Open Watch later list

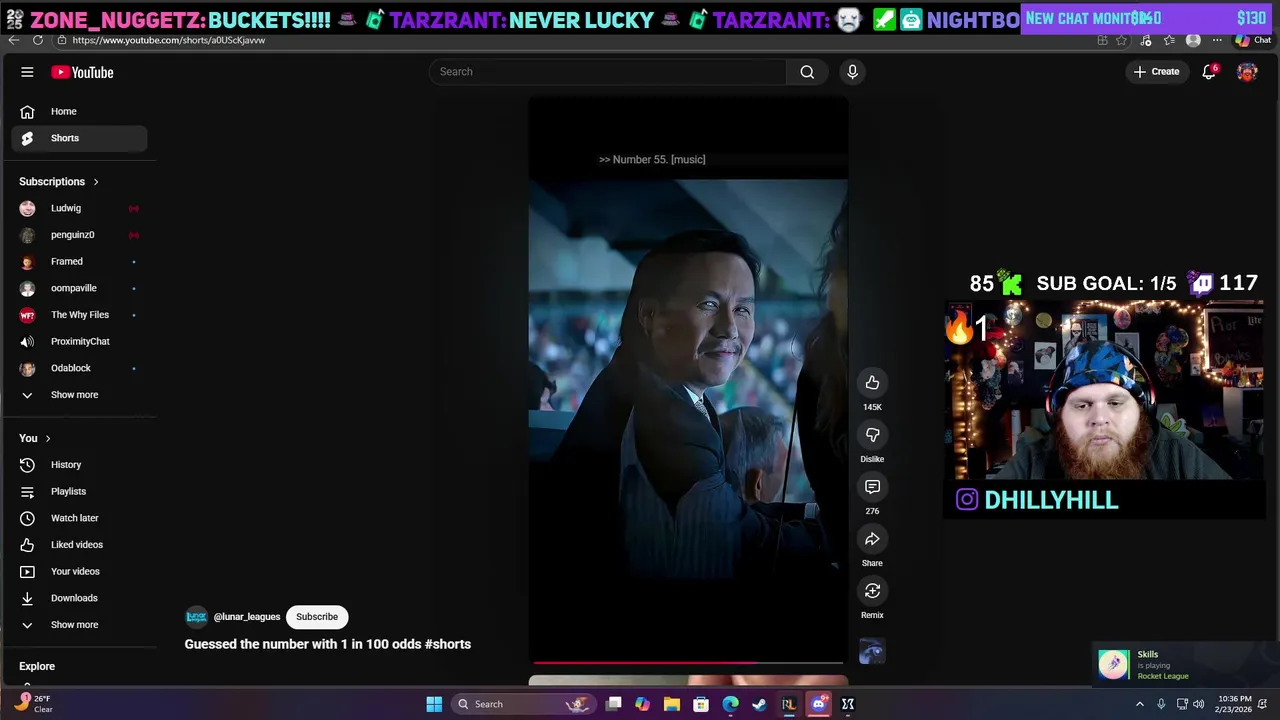pyautogui.click(x=80, y=518)
